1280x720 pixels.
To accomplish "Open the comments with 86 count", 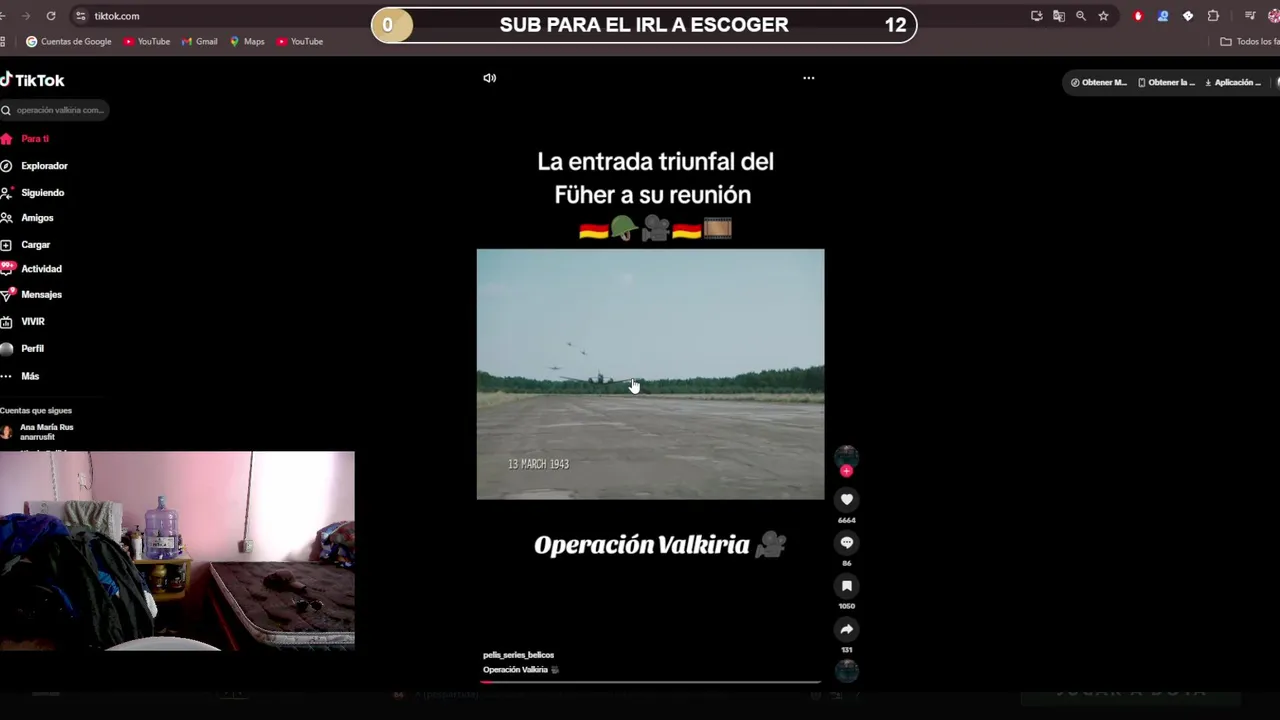I will [847, 542].
